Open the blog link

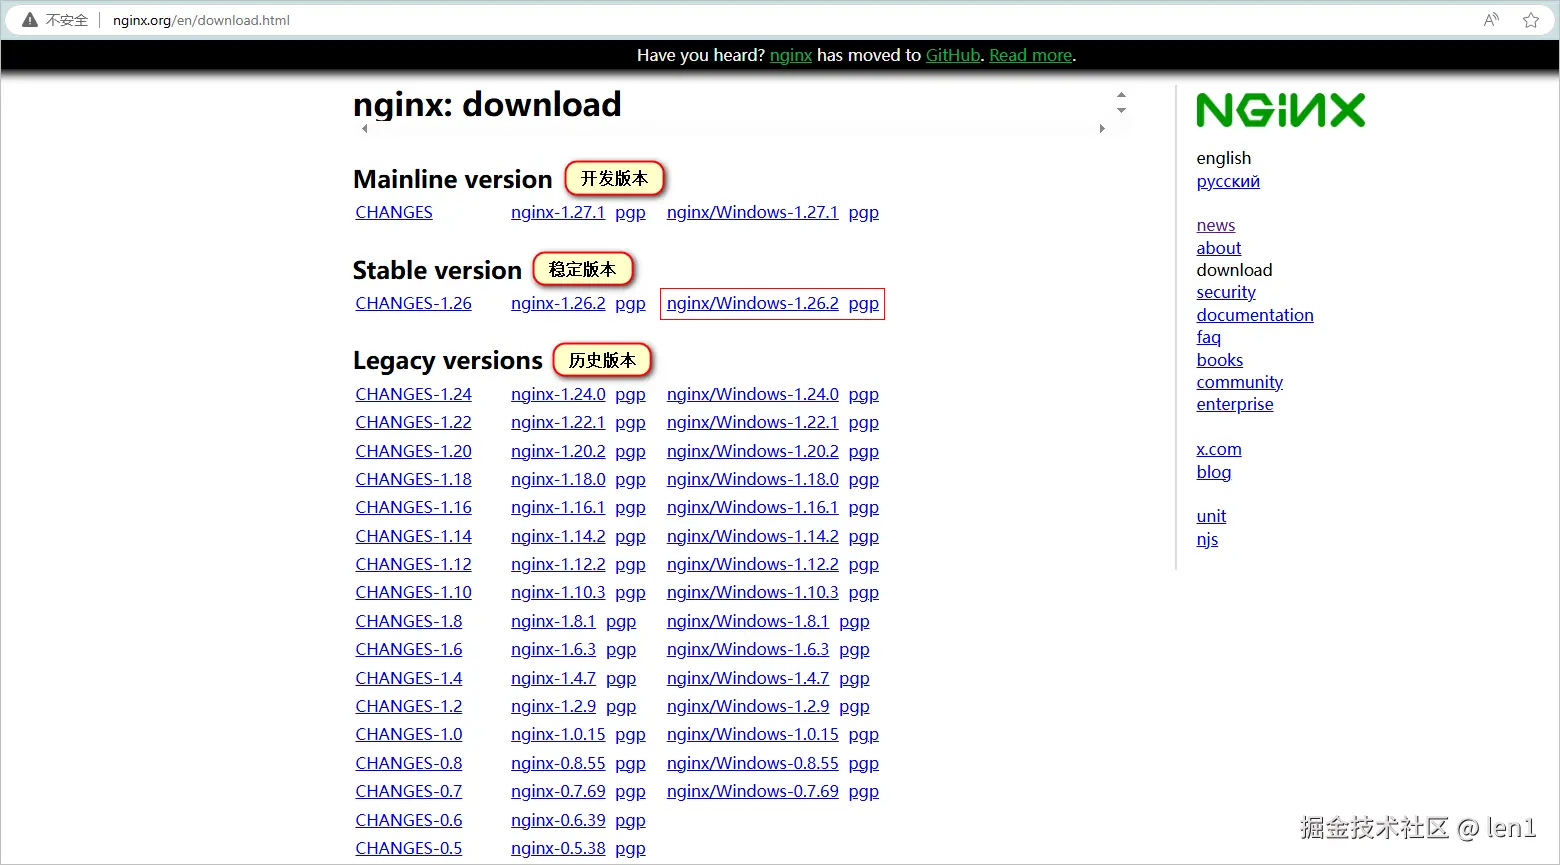coord(1214,472)
